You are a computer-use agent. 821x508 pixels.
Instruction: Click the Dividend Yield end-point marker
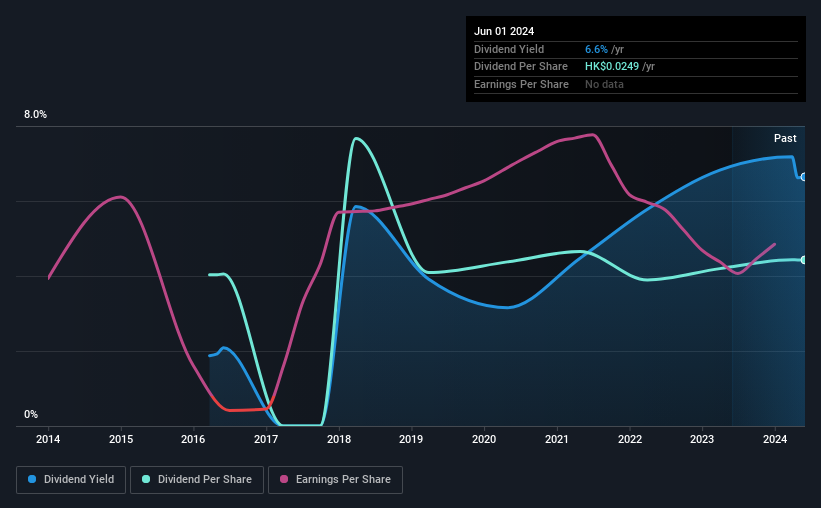804,177
